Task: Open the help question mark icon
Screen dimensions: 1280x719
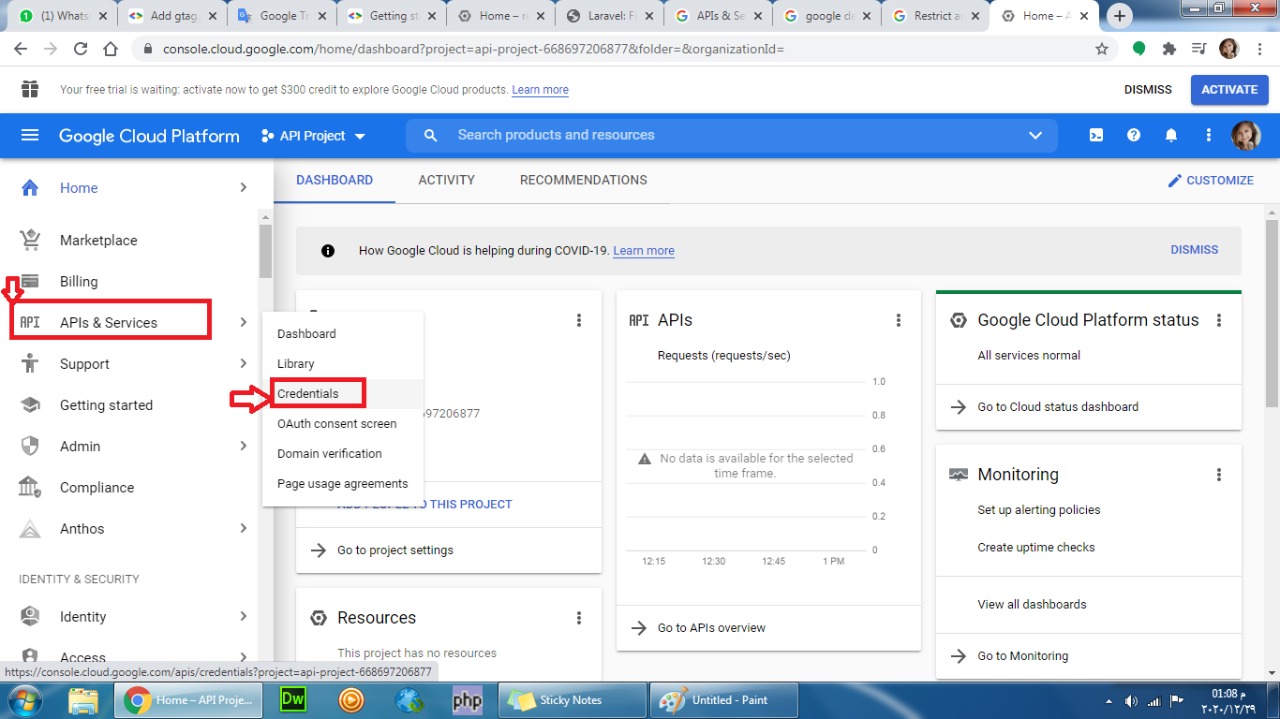Action: [1133, 136]
